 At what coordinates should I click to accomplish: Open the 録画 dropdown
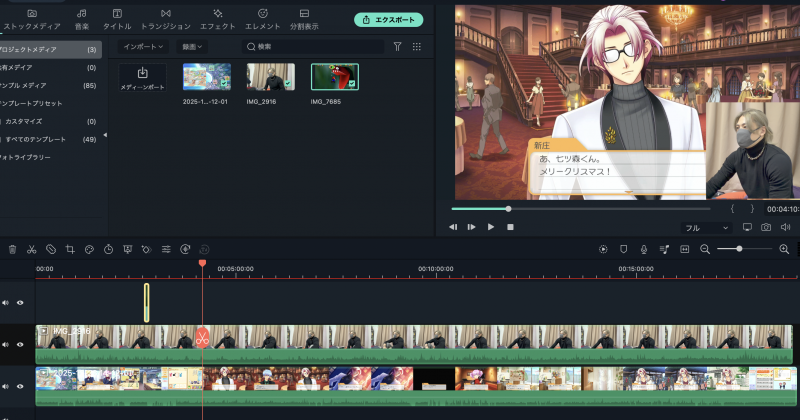pyautogui.click(x=192, y=46)
